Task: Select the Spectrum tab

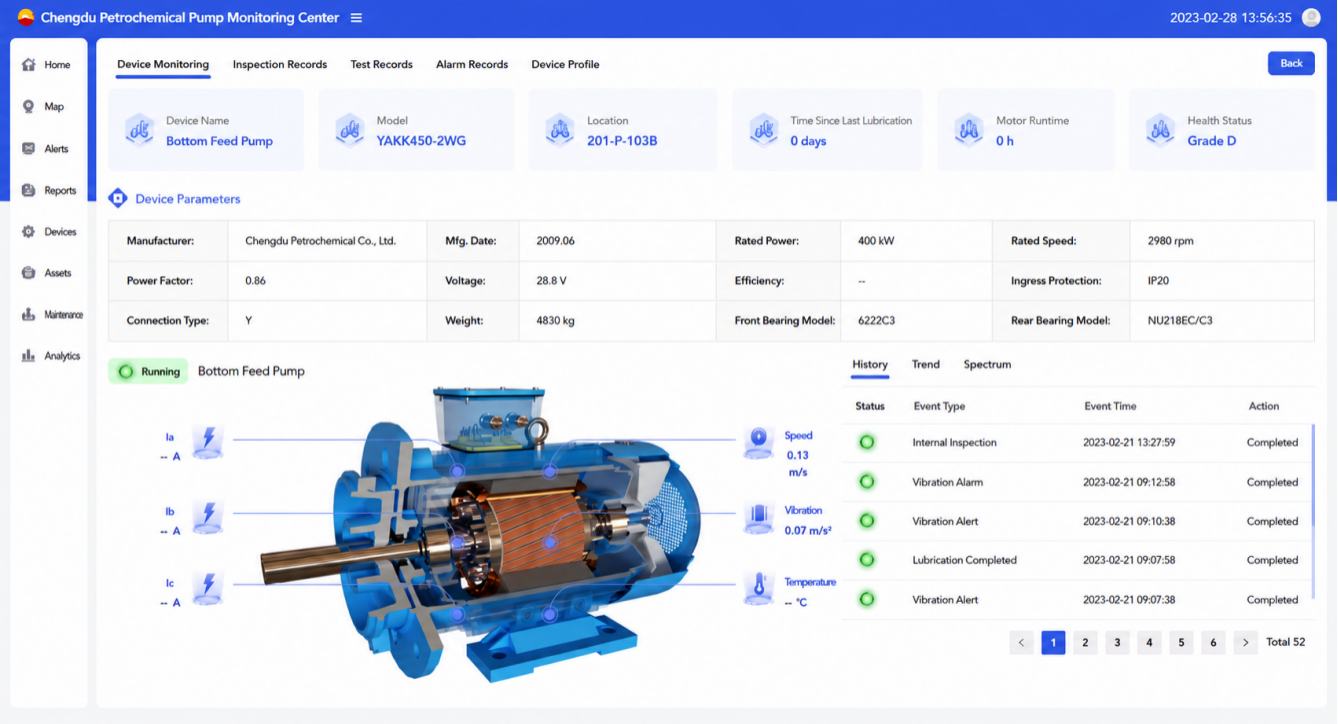Action: (987, 364)
